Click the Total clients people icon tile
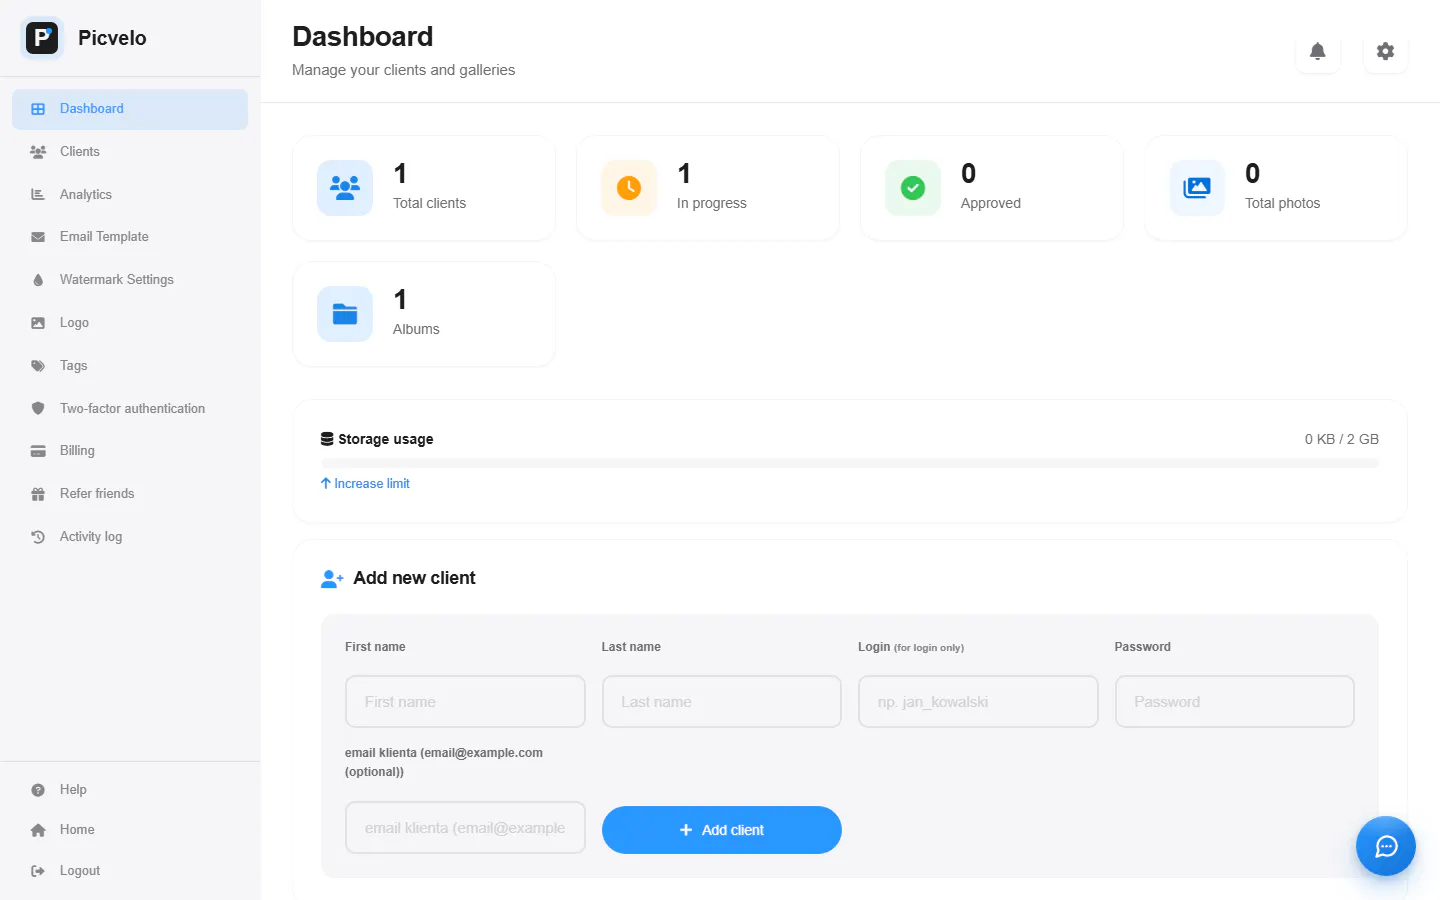Screen dimensions: 1440x900 345,188
